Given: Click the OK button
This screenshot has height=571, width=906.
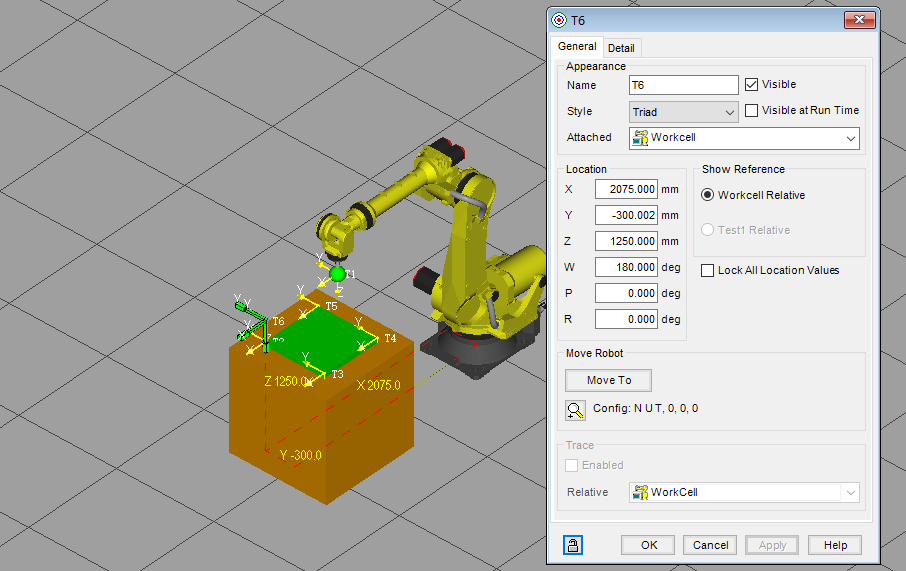Looking at the screenshot, I should pyautogui.click(x=648, y=545).
